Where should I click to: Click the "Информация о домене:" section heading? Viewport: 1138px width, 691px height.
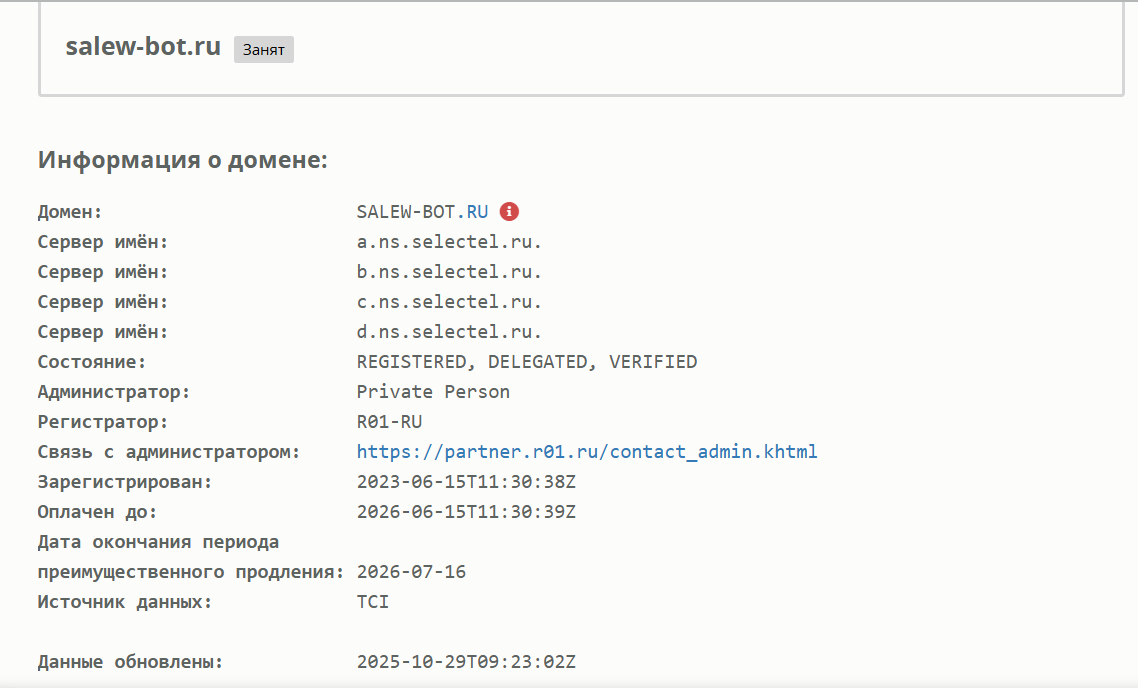(x=183, y=160)
